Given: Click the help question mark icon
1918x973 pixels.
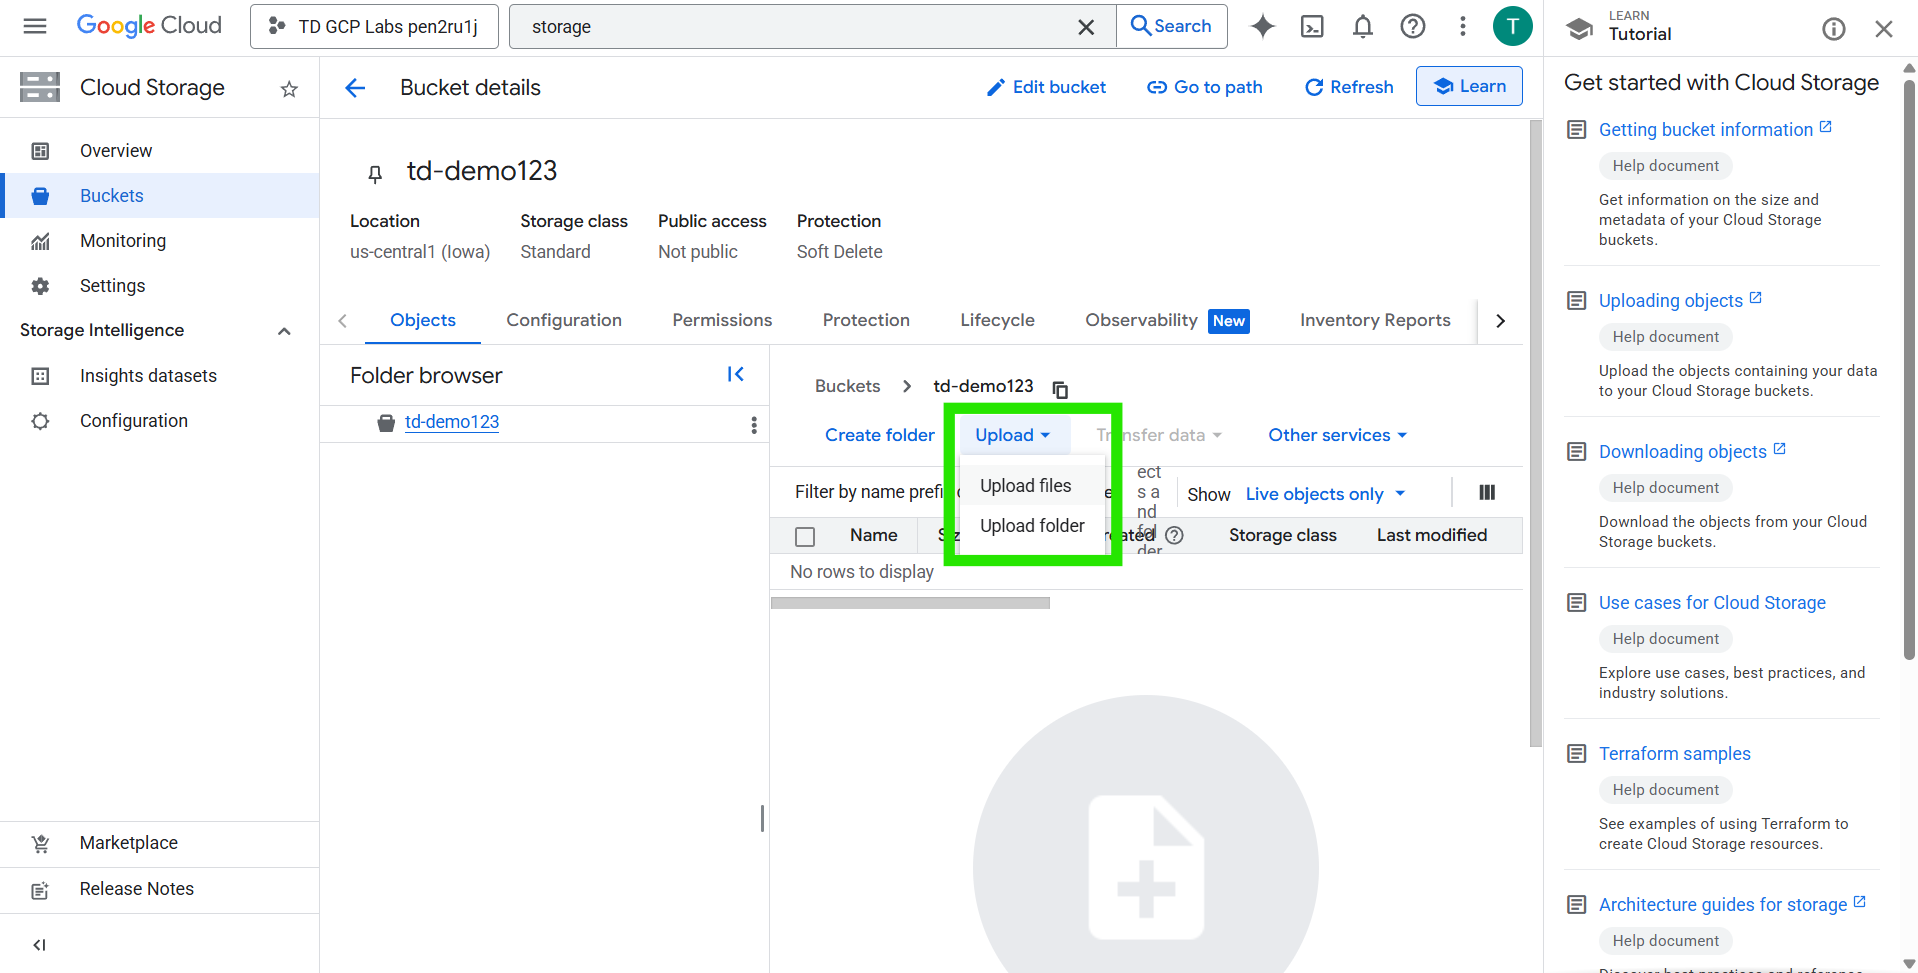Looking at the screenshot, I should click(x=1412, y=27).
